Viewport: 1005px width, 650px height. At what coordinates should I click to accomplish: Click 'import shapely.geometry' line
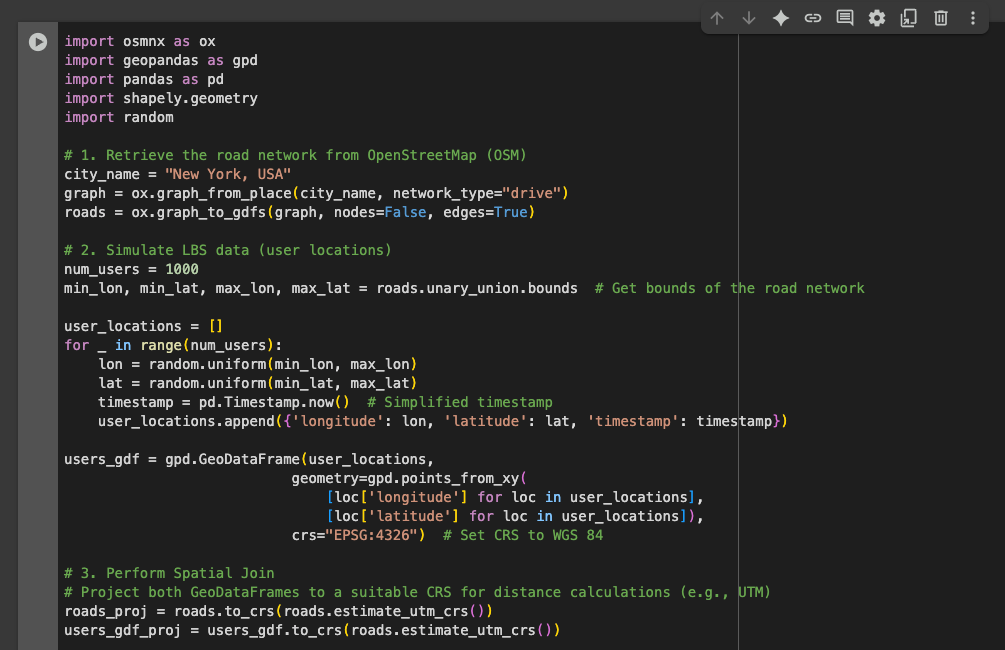(161, 98)
